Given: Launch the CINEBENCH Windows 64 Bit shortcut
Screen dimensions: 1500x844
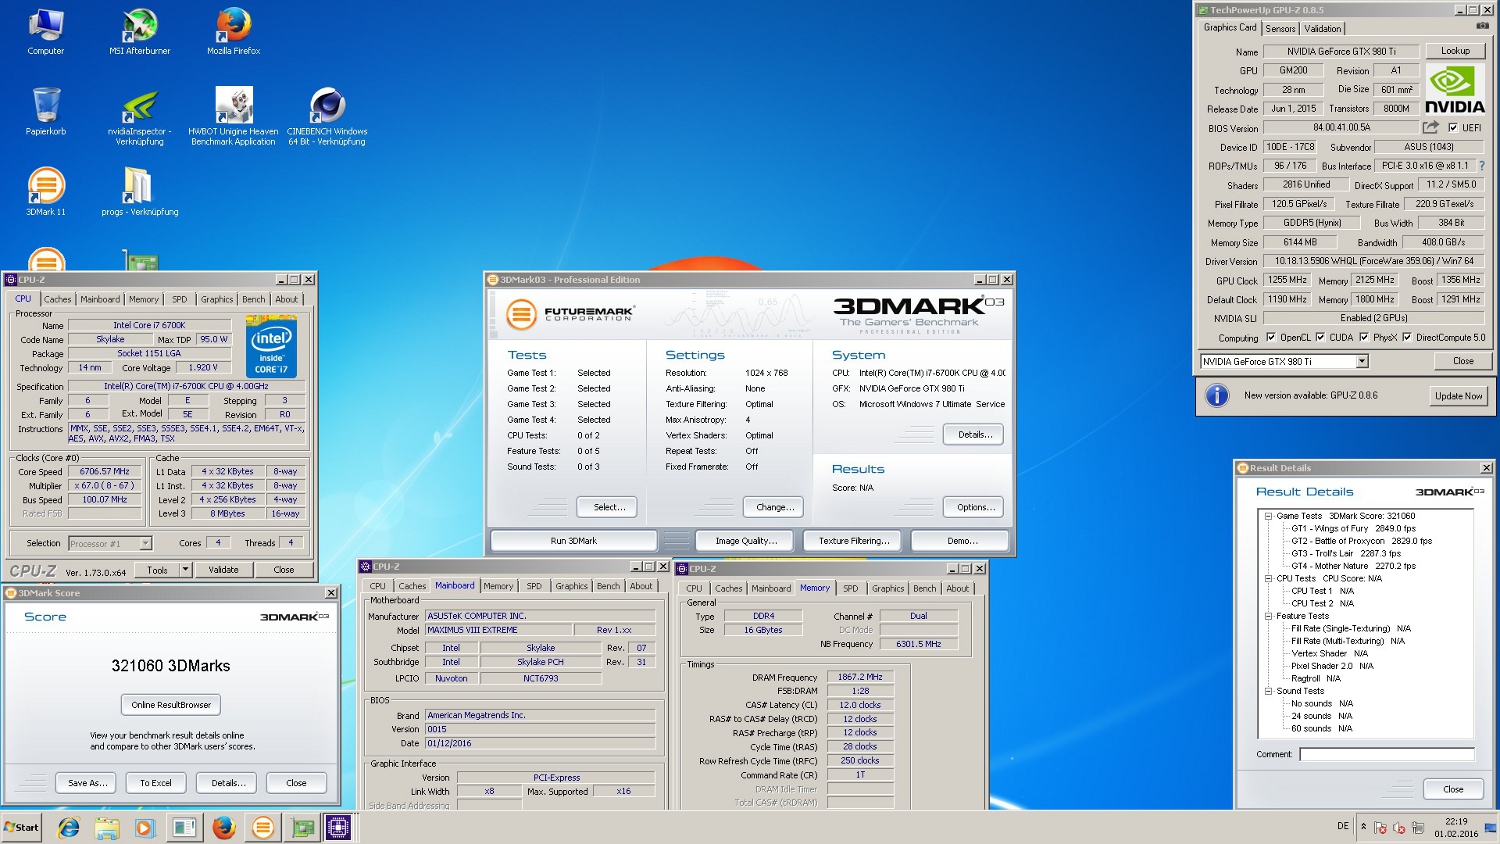Looking at the screenshot, I should point(328,116).
